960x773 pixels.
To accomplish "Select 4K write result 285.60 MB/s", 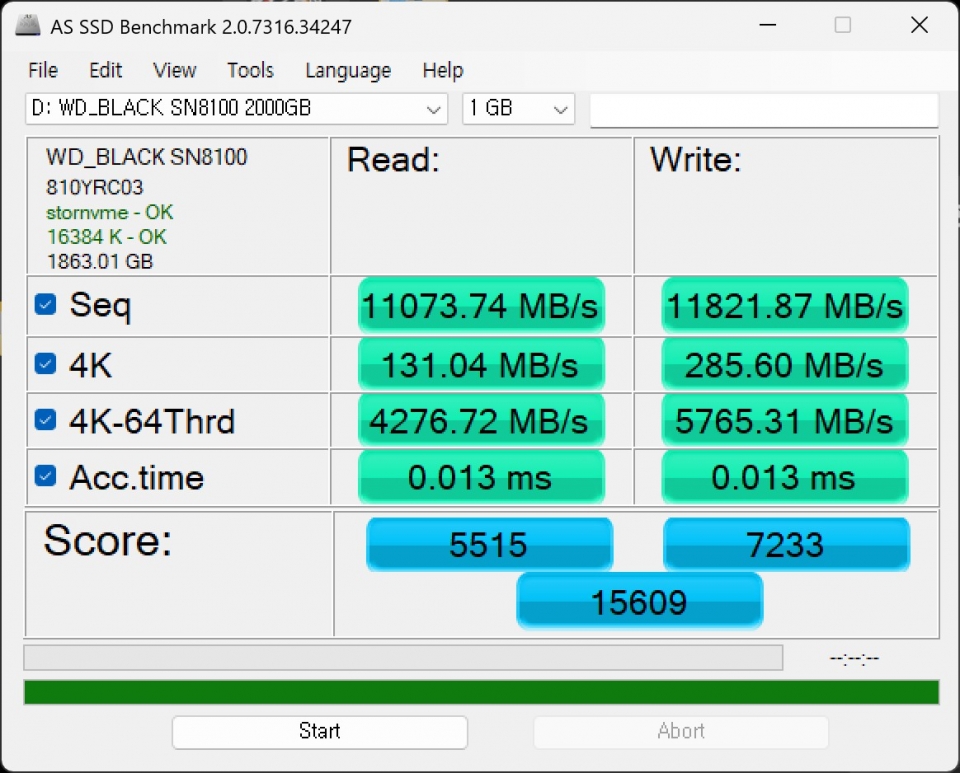I will [x=785, y=365].
